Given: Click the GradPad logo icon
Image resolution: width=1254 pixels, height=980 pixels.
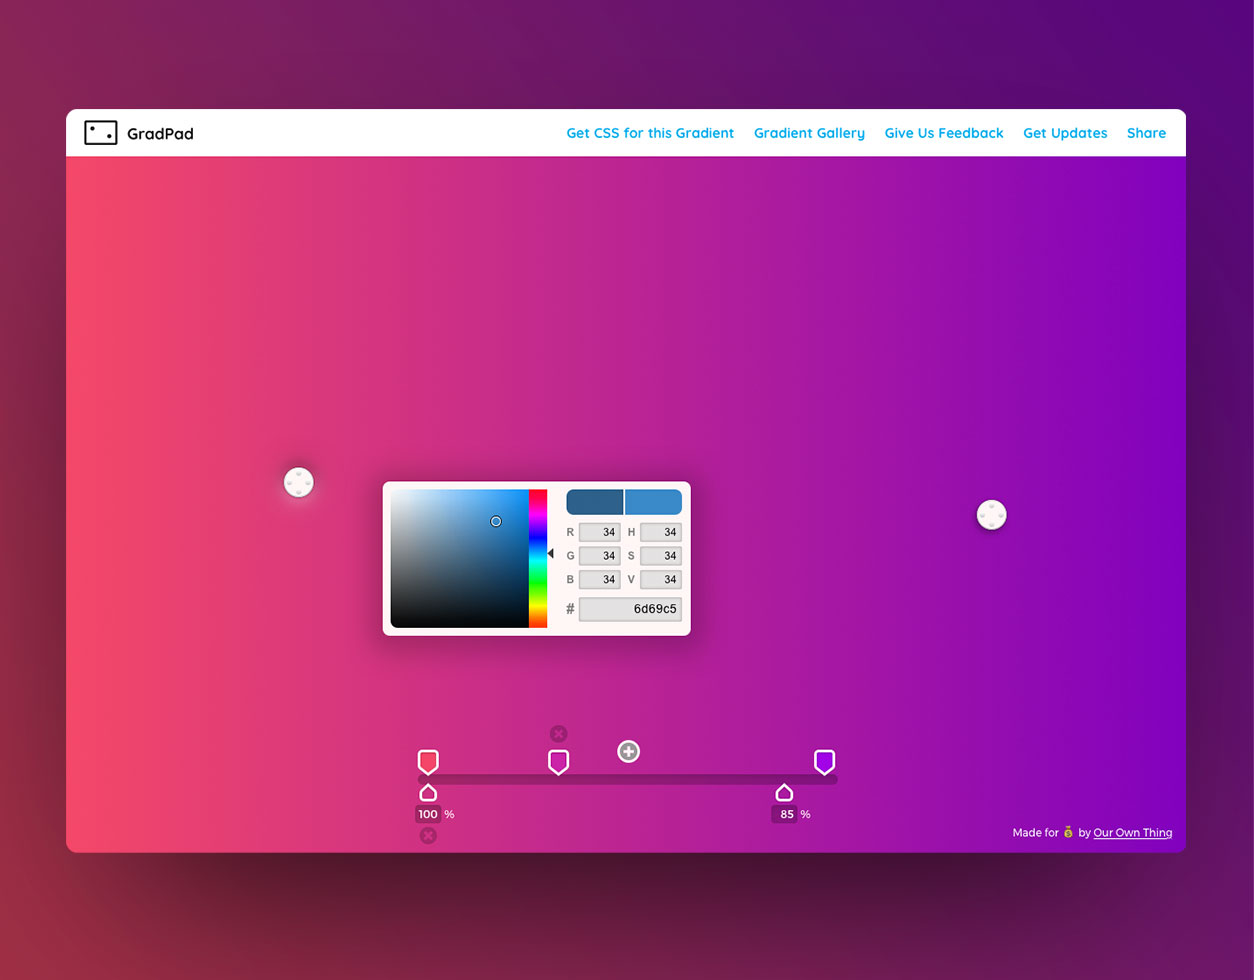Looking at the screenshot, I should pyautogui.click(x=100, y=132).
